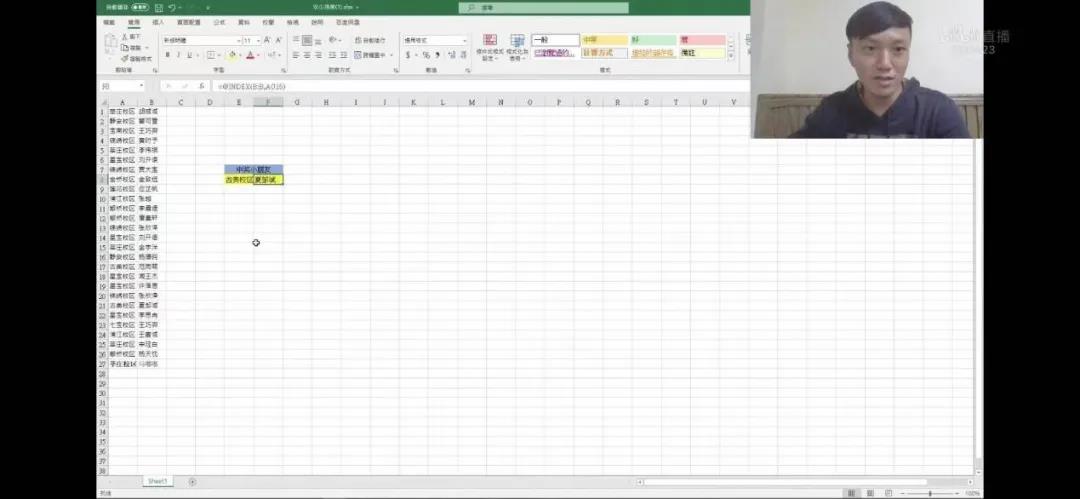1080x499 pixels.
Task: Click the Copy icon in clipboard group
Action: click(x=125, y=48)
